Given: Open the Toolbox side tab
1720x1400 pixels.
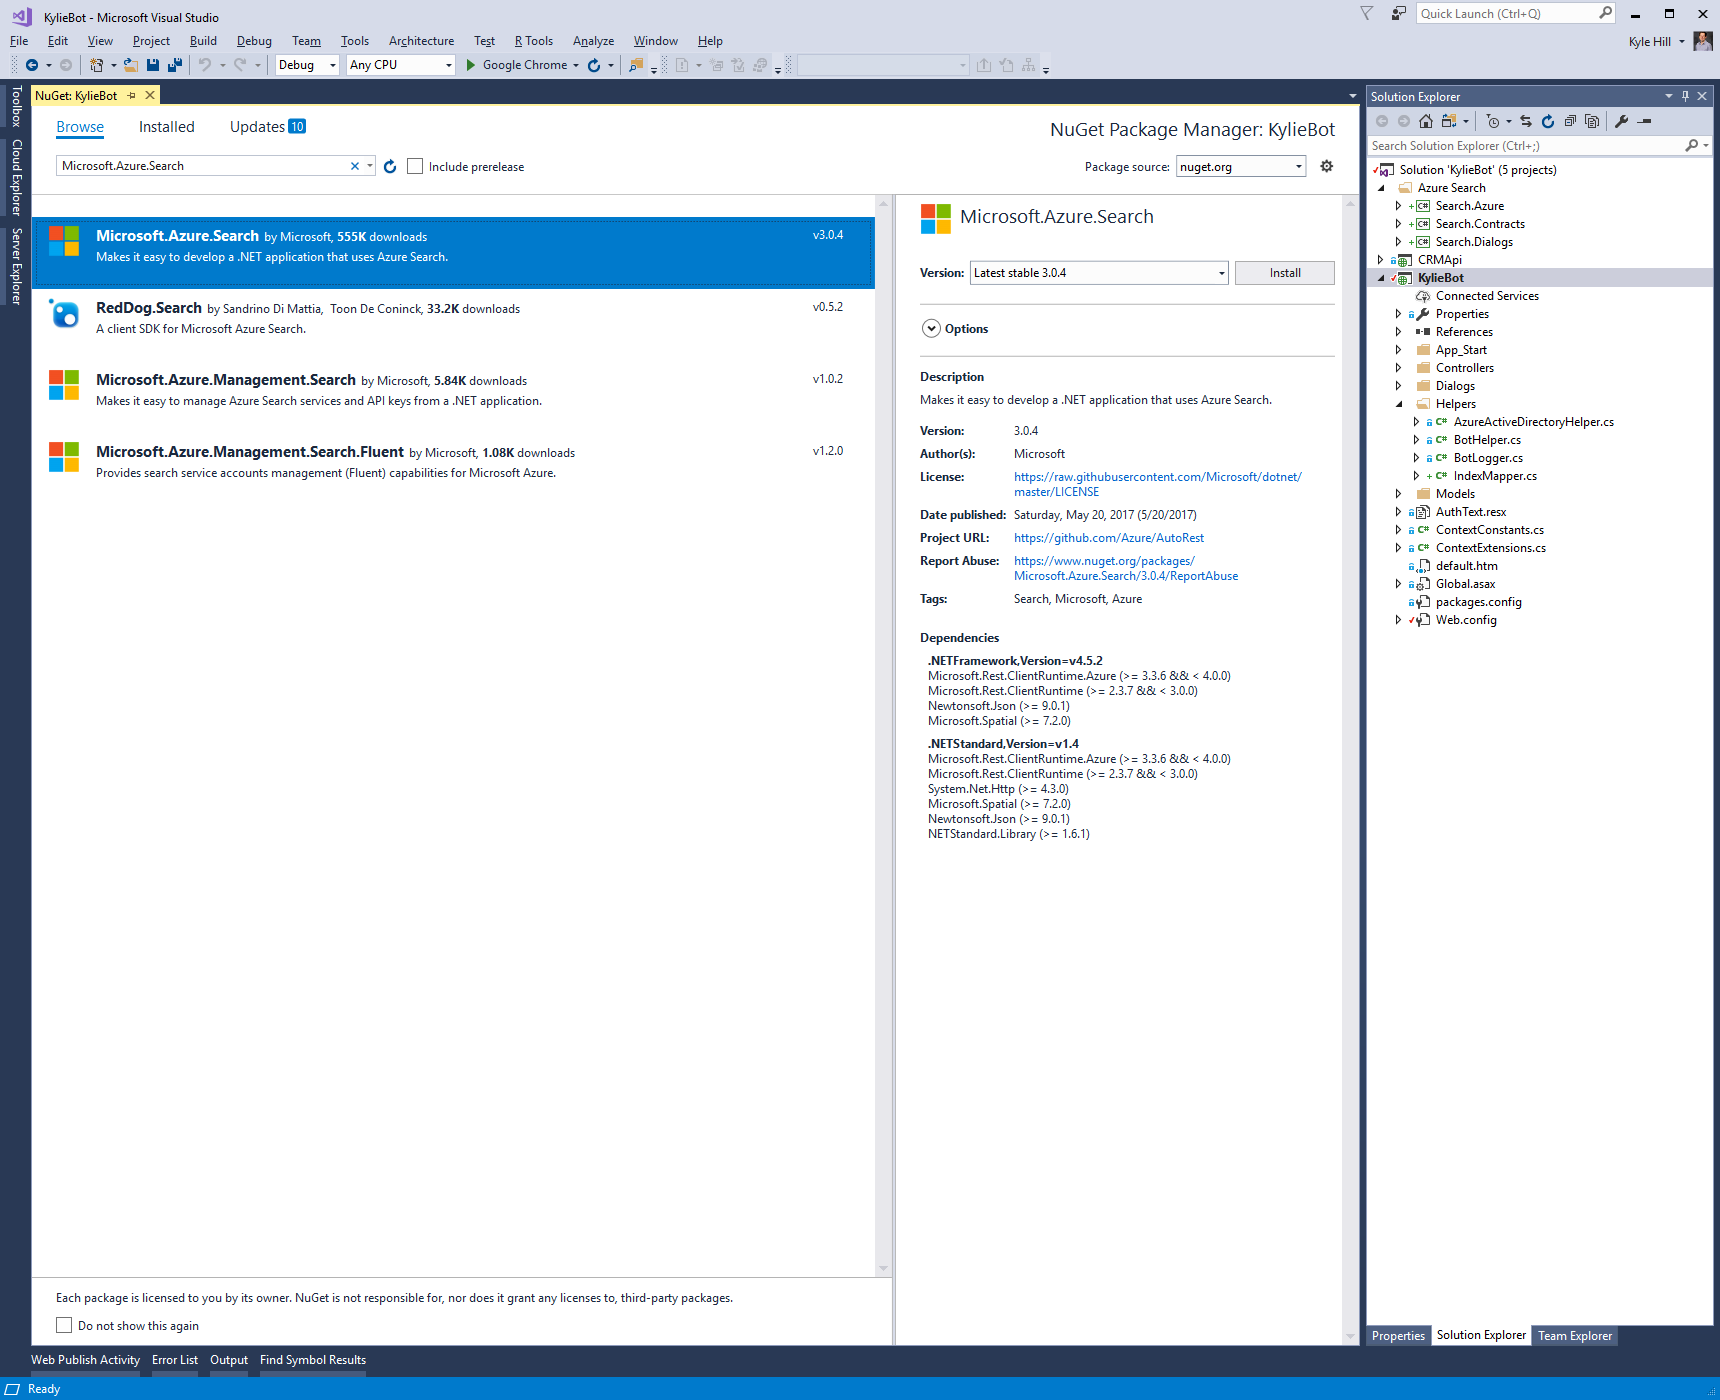Looking at the screenshot, I should pyautogui.click(x=16, y=107).
